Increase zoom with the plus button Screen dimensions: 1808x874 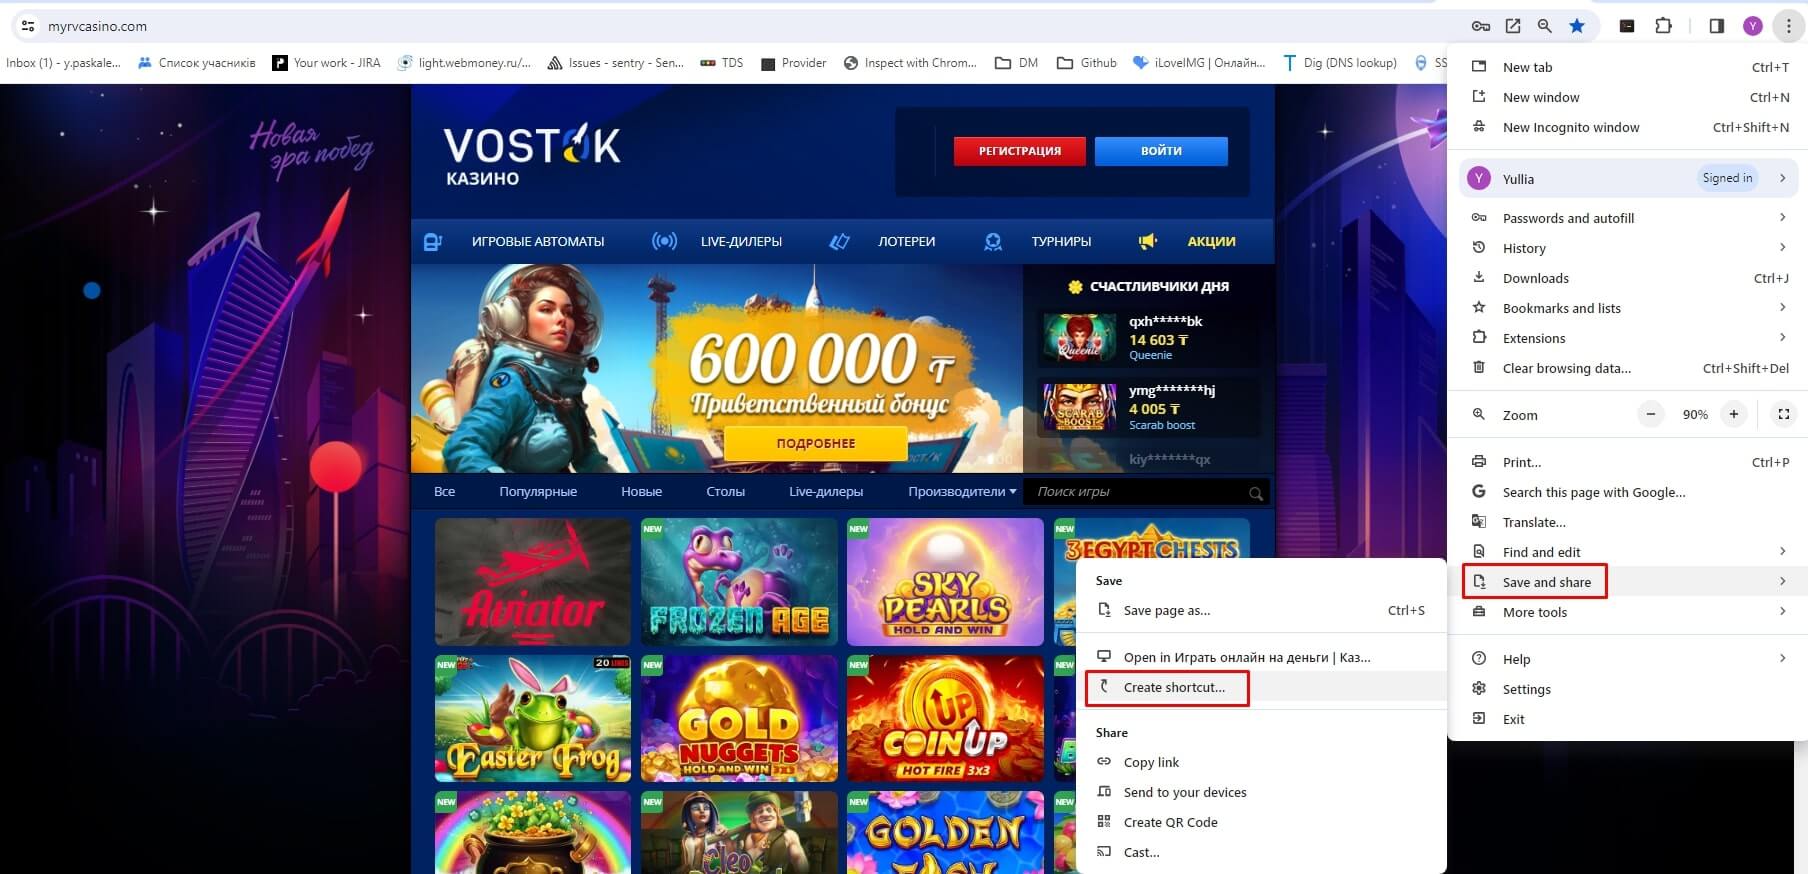tap(1734, 414)
